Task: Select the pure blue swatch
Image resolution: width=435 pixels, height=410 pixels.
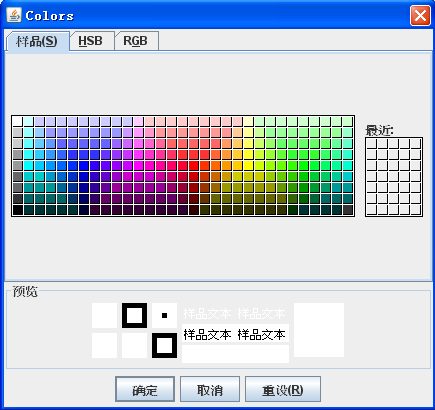Action: coord(84,166)
